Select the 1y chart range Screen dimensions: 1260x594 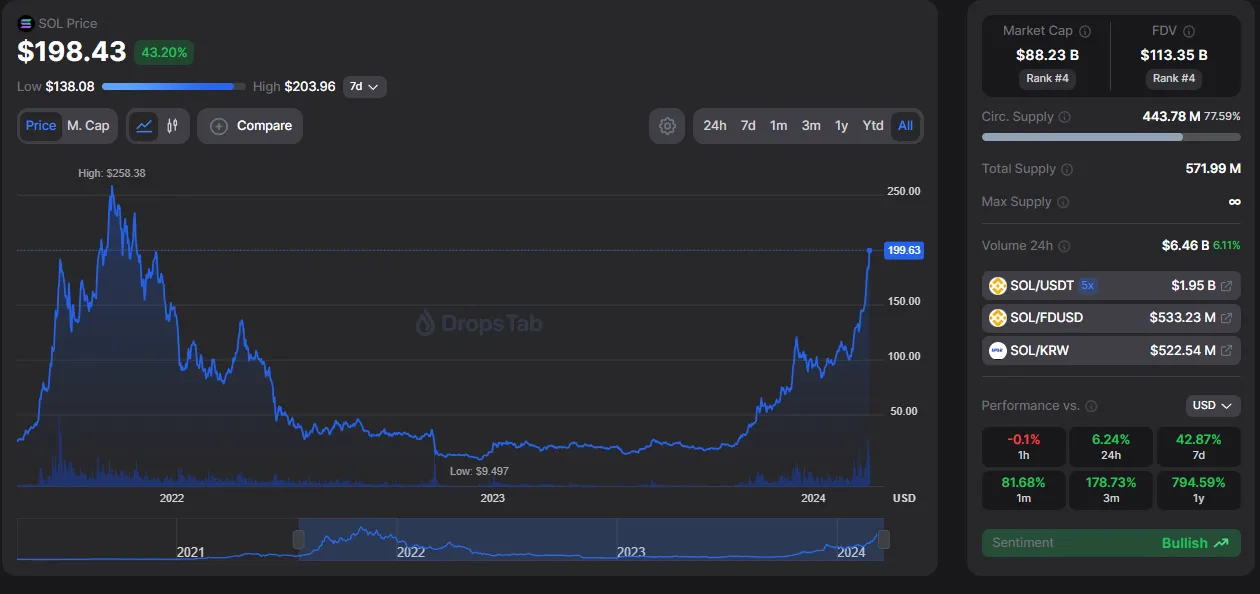click(842, 126)
